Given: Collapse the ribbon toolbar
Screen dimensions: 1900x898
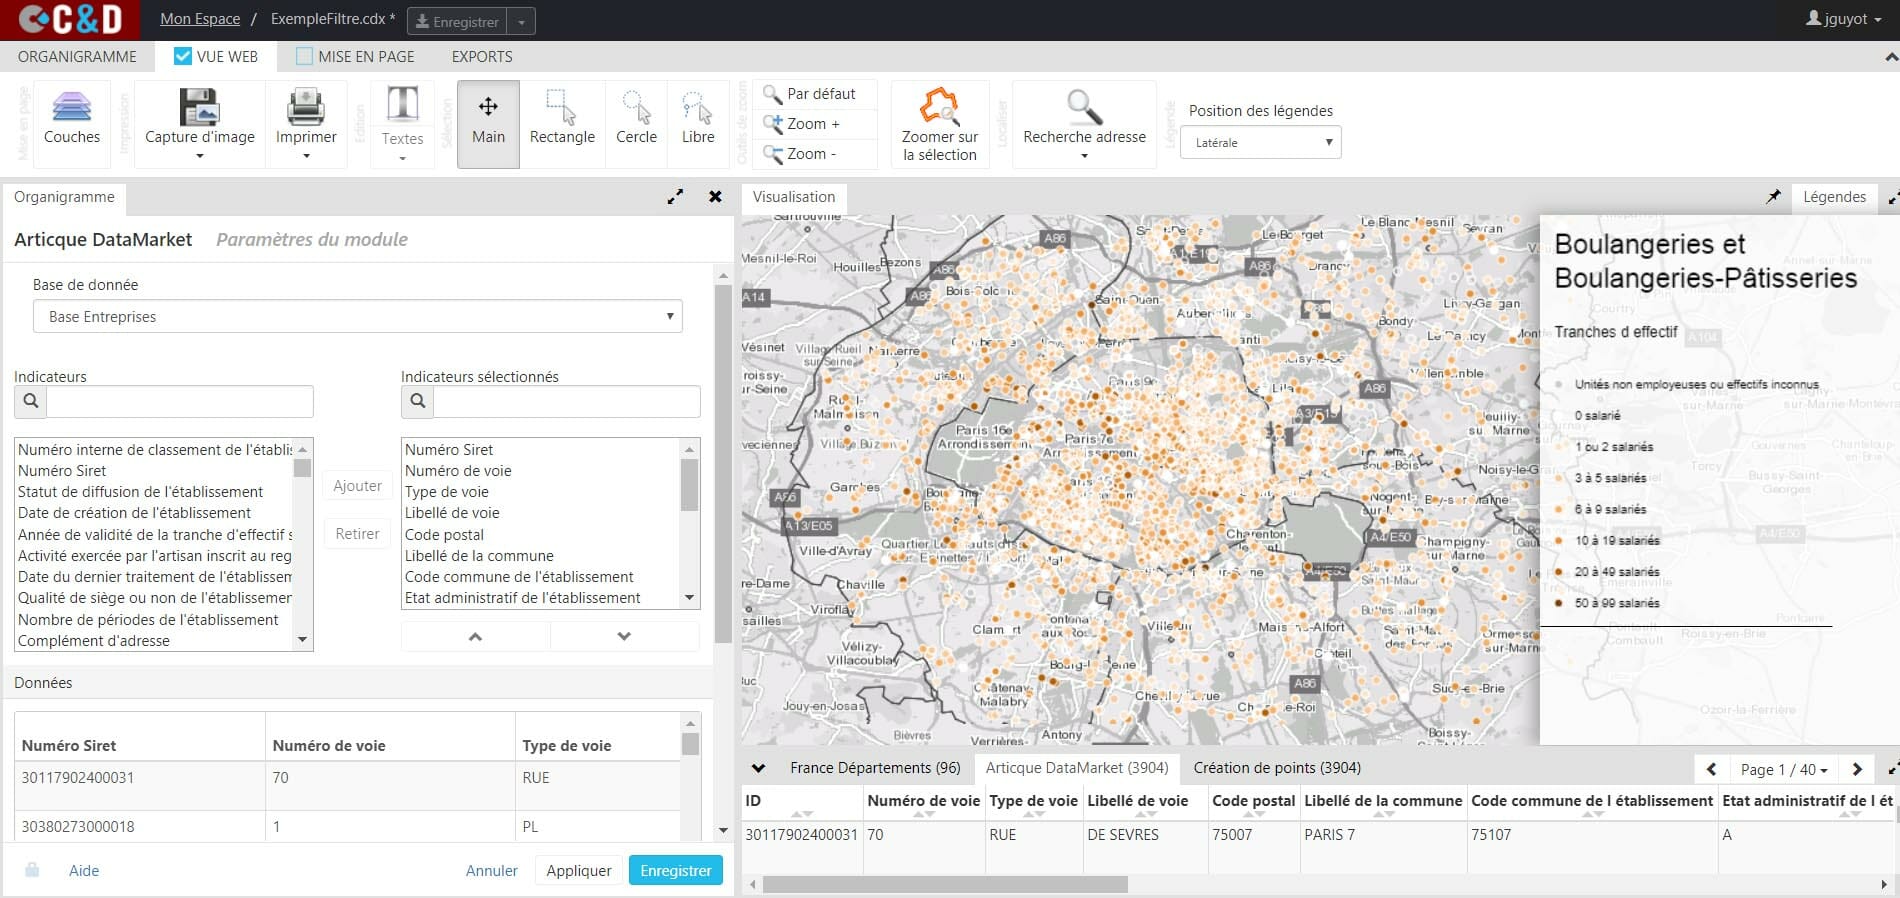Looking at the screenshot, I should [1890, 58].
